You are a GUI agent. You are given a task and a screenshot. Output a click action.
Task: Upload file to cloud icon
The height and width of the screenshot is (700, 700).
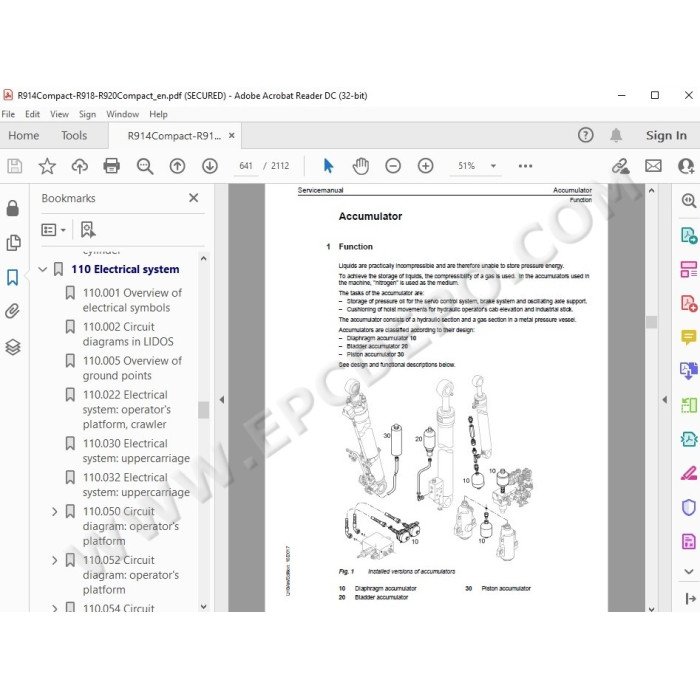click(79, 166)
